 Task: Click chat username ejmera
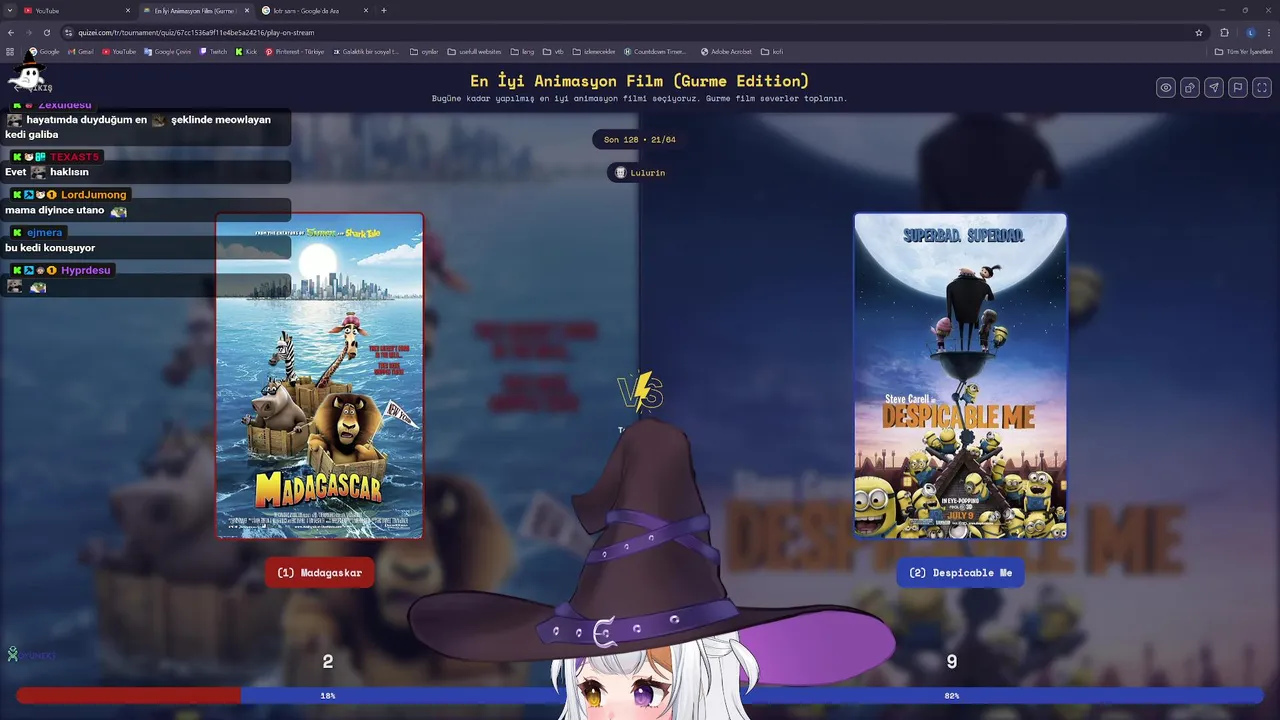coord(45,233)
